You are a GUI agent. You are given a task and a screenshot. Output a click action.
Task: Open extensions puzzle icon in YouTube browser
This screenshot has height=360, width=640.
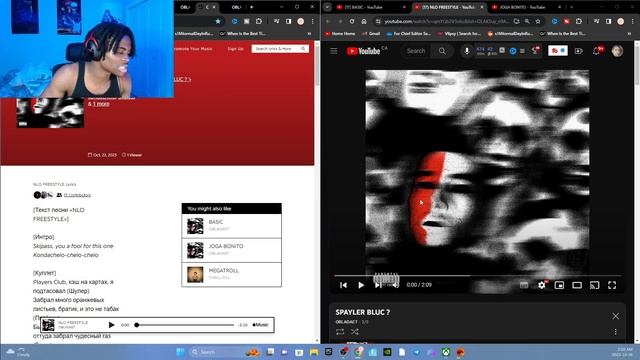click(579, 21)
